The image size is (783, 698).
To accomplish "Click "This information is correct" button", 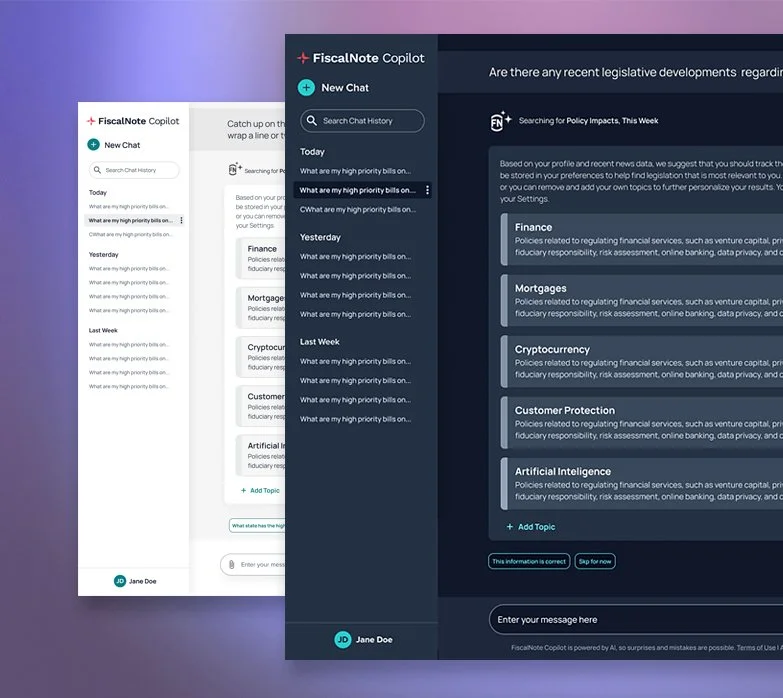I will coord(529,561).
